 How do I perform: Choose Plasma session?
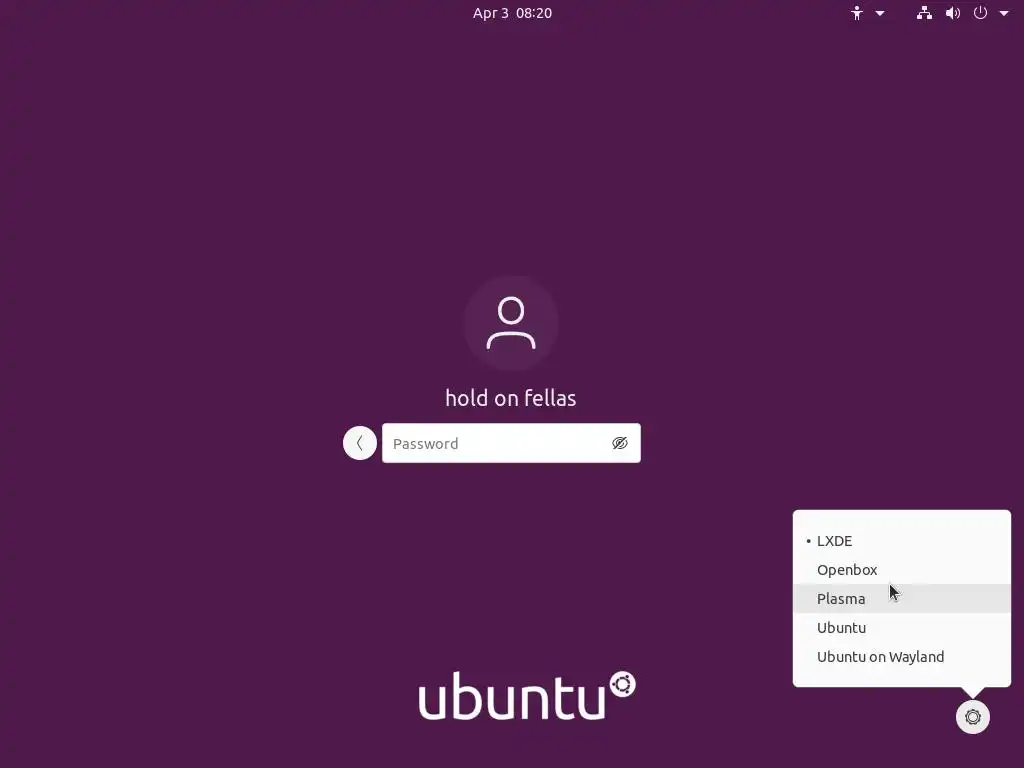[901, 598]
